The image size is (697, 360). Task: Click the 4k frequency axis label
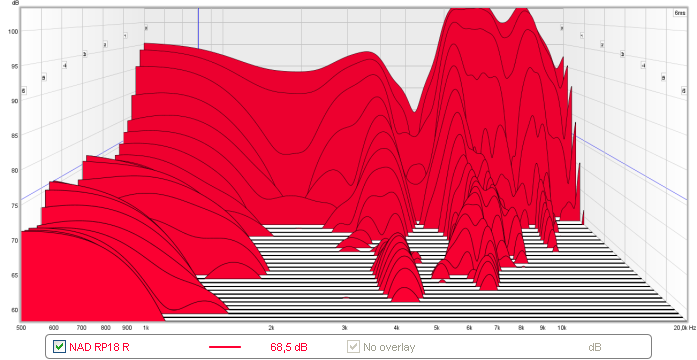[397, 328]
